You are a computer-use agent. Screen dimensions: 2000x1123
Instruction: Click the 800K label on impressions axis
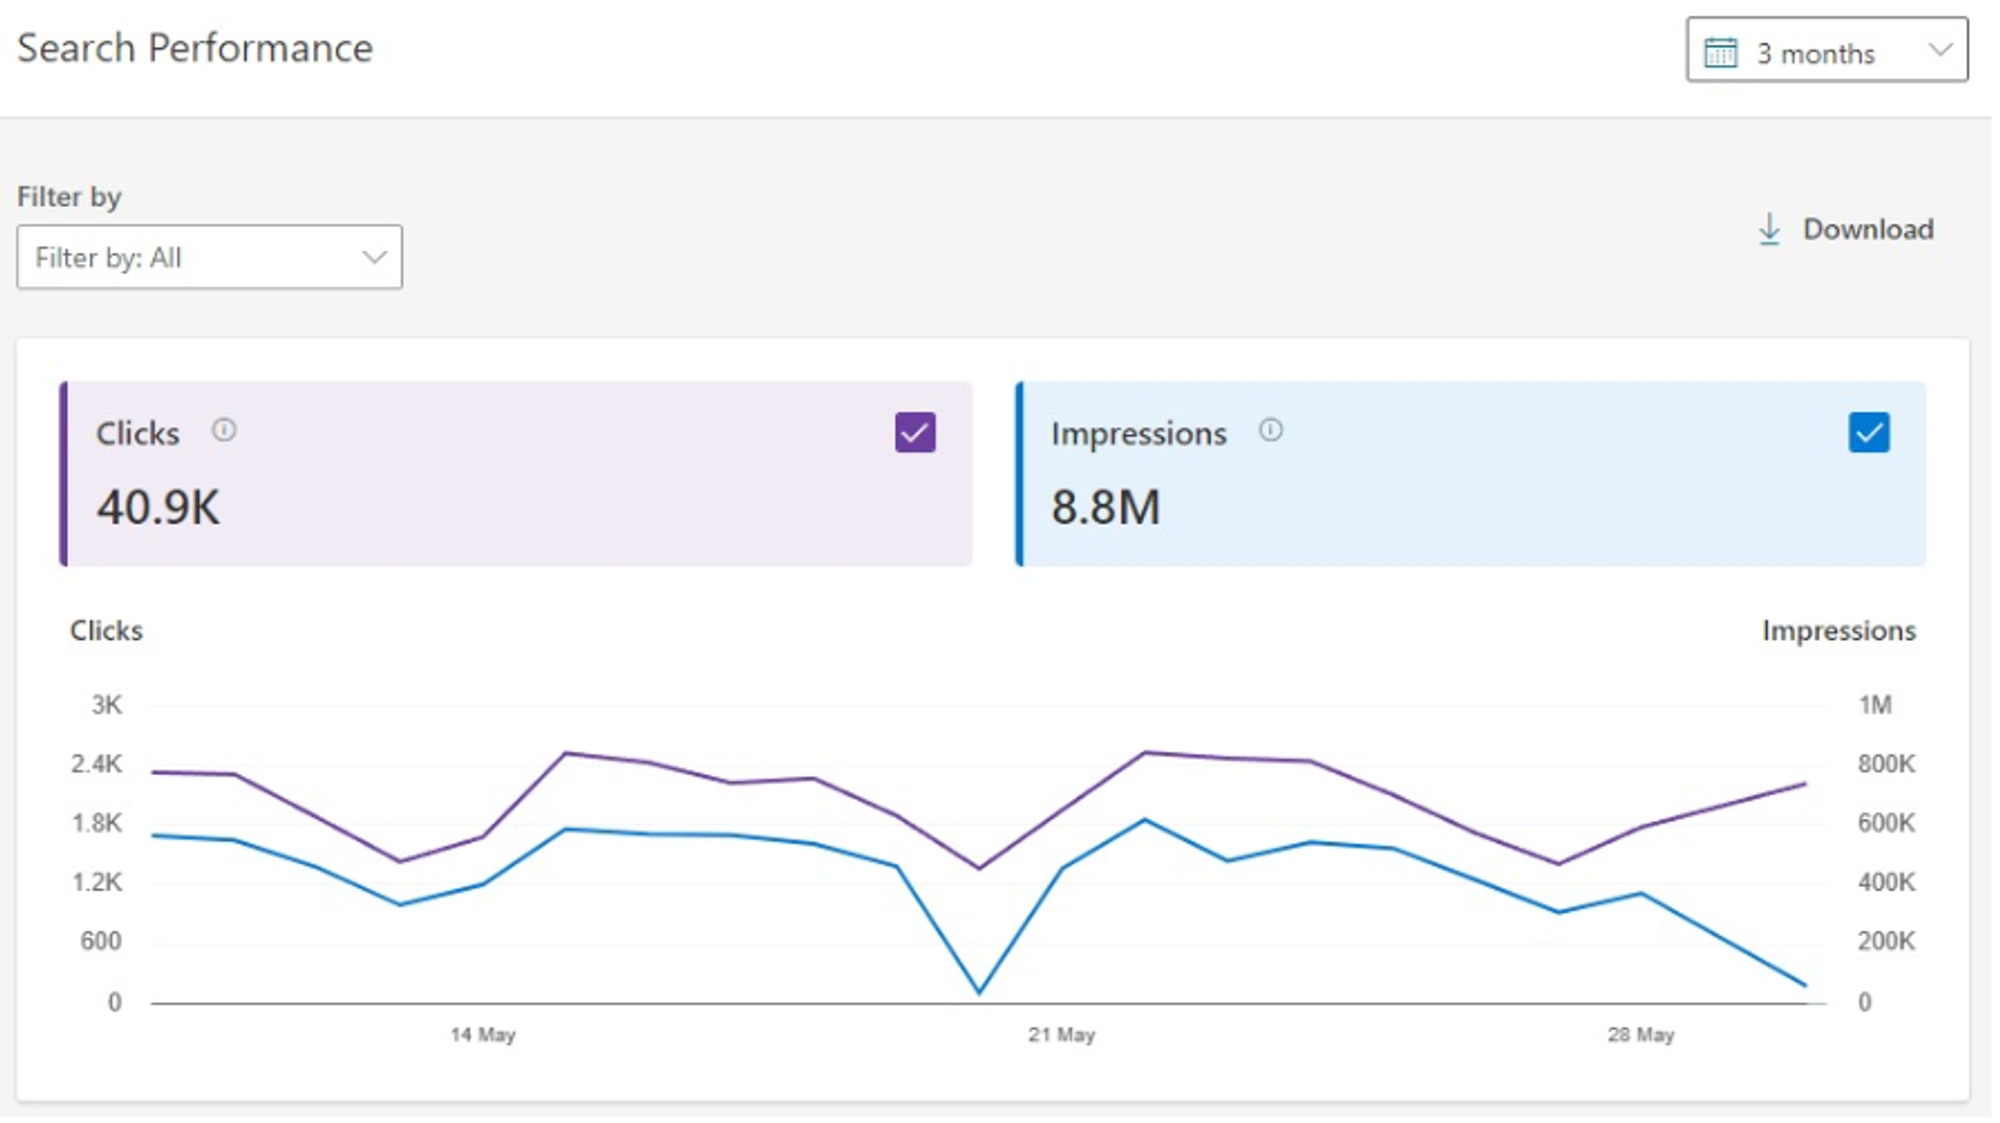tap(1886, 764)
